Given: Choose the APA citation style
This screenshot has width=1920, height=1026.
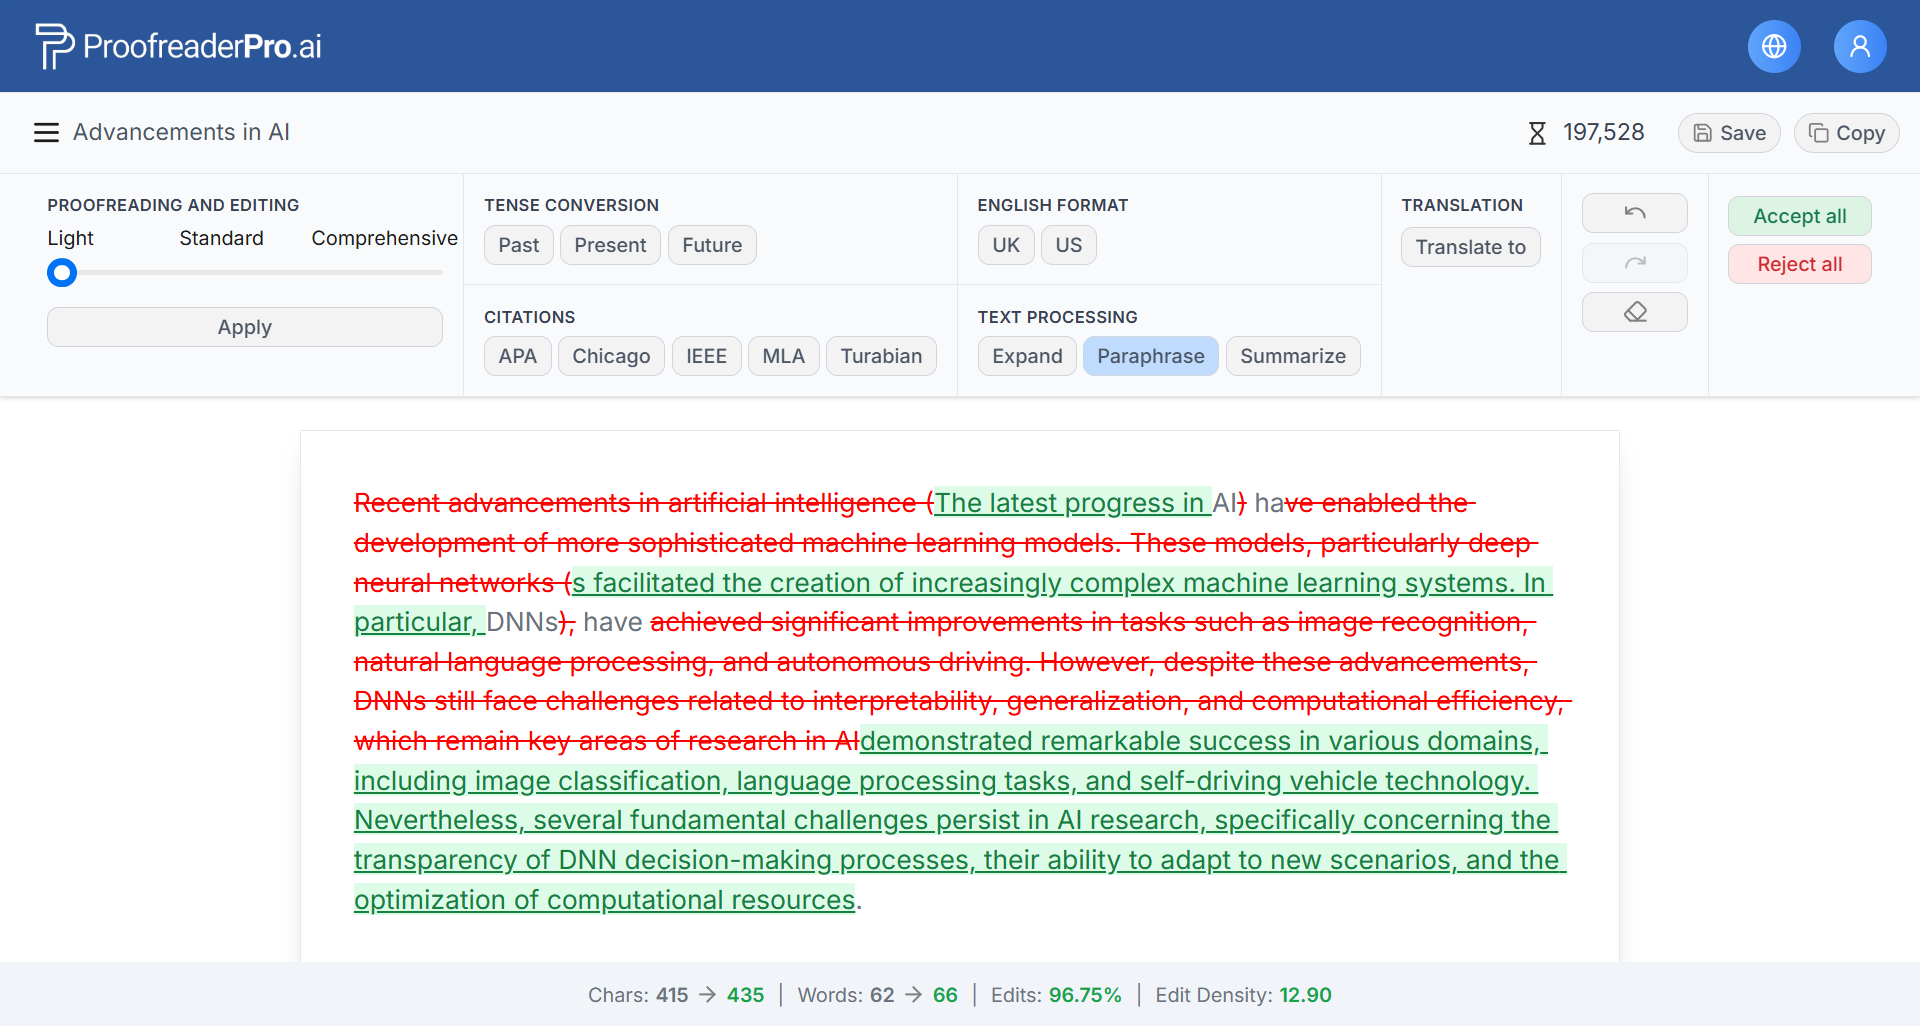Looking at the screenshot, I should [517, 356].
